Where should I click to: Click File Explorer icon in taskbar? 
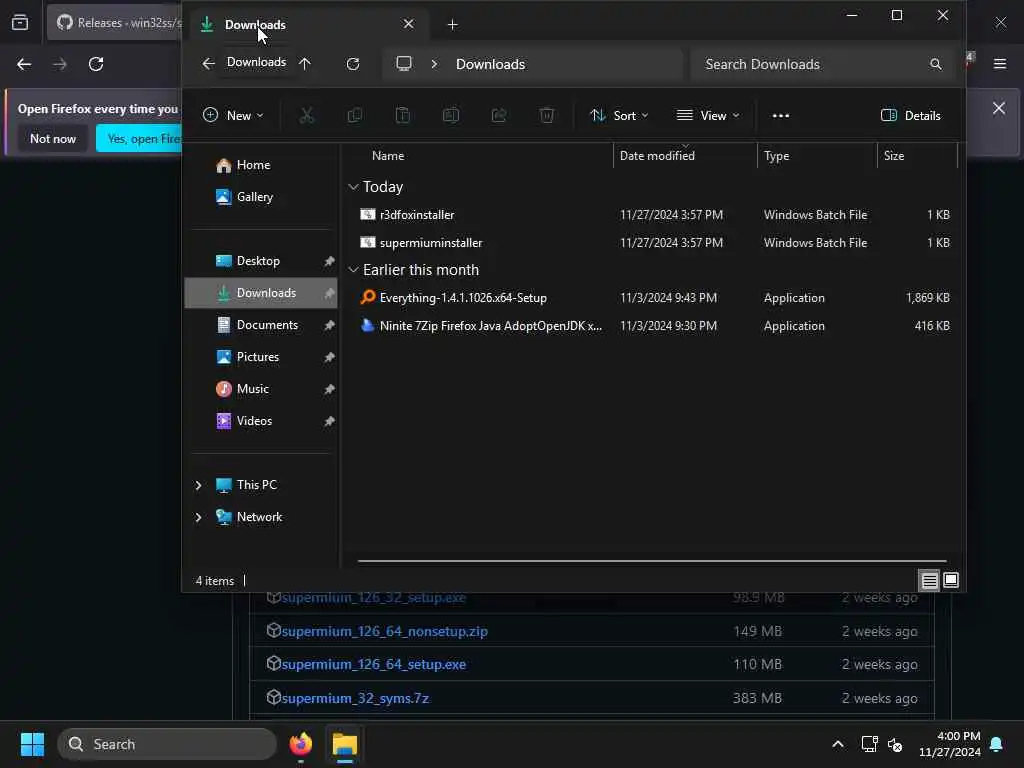click(x=344, y=744)
